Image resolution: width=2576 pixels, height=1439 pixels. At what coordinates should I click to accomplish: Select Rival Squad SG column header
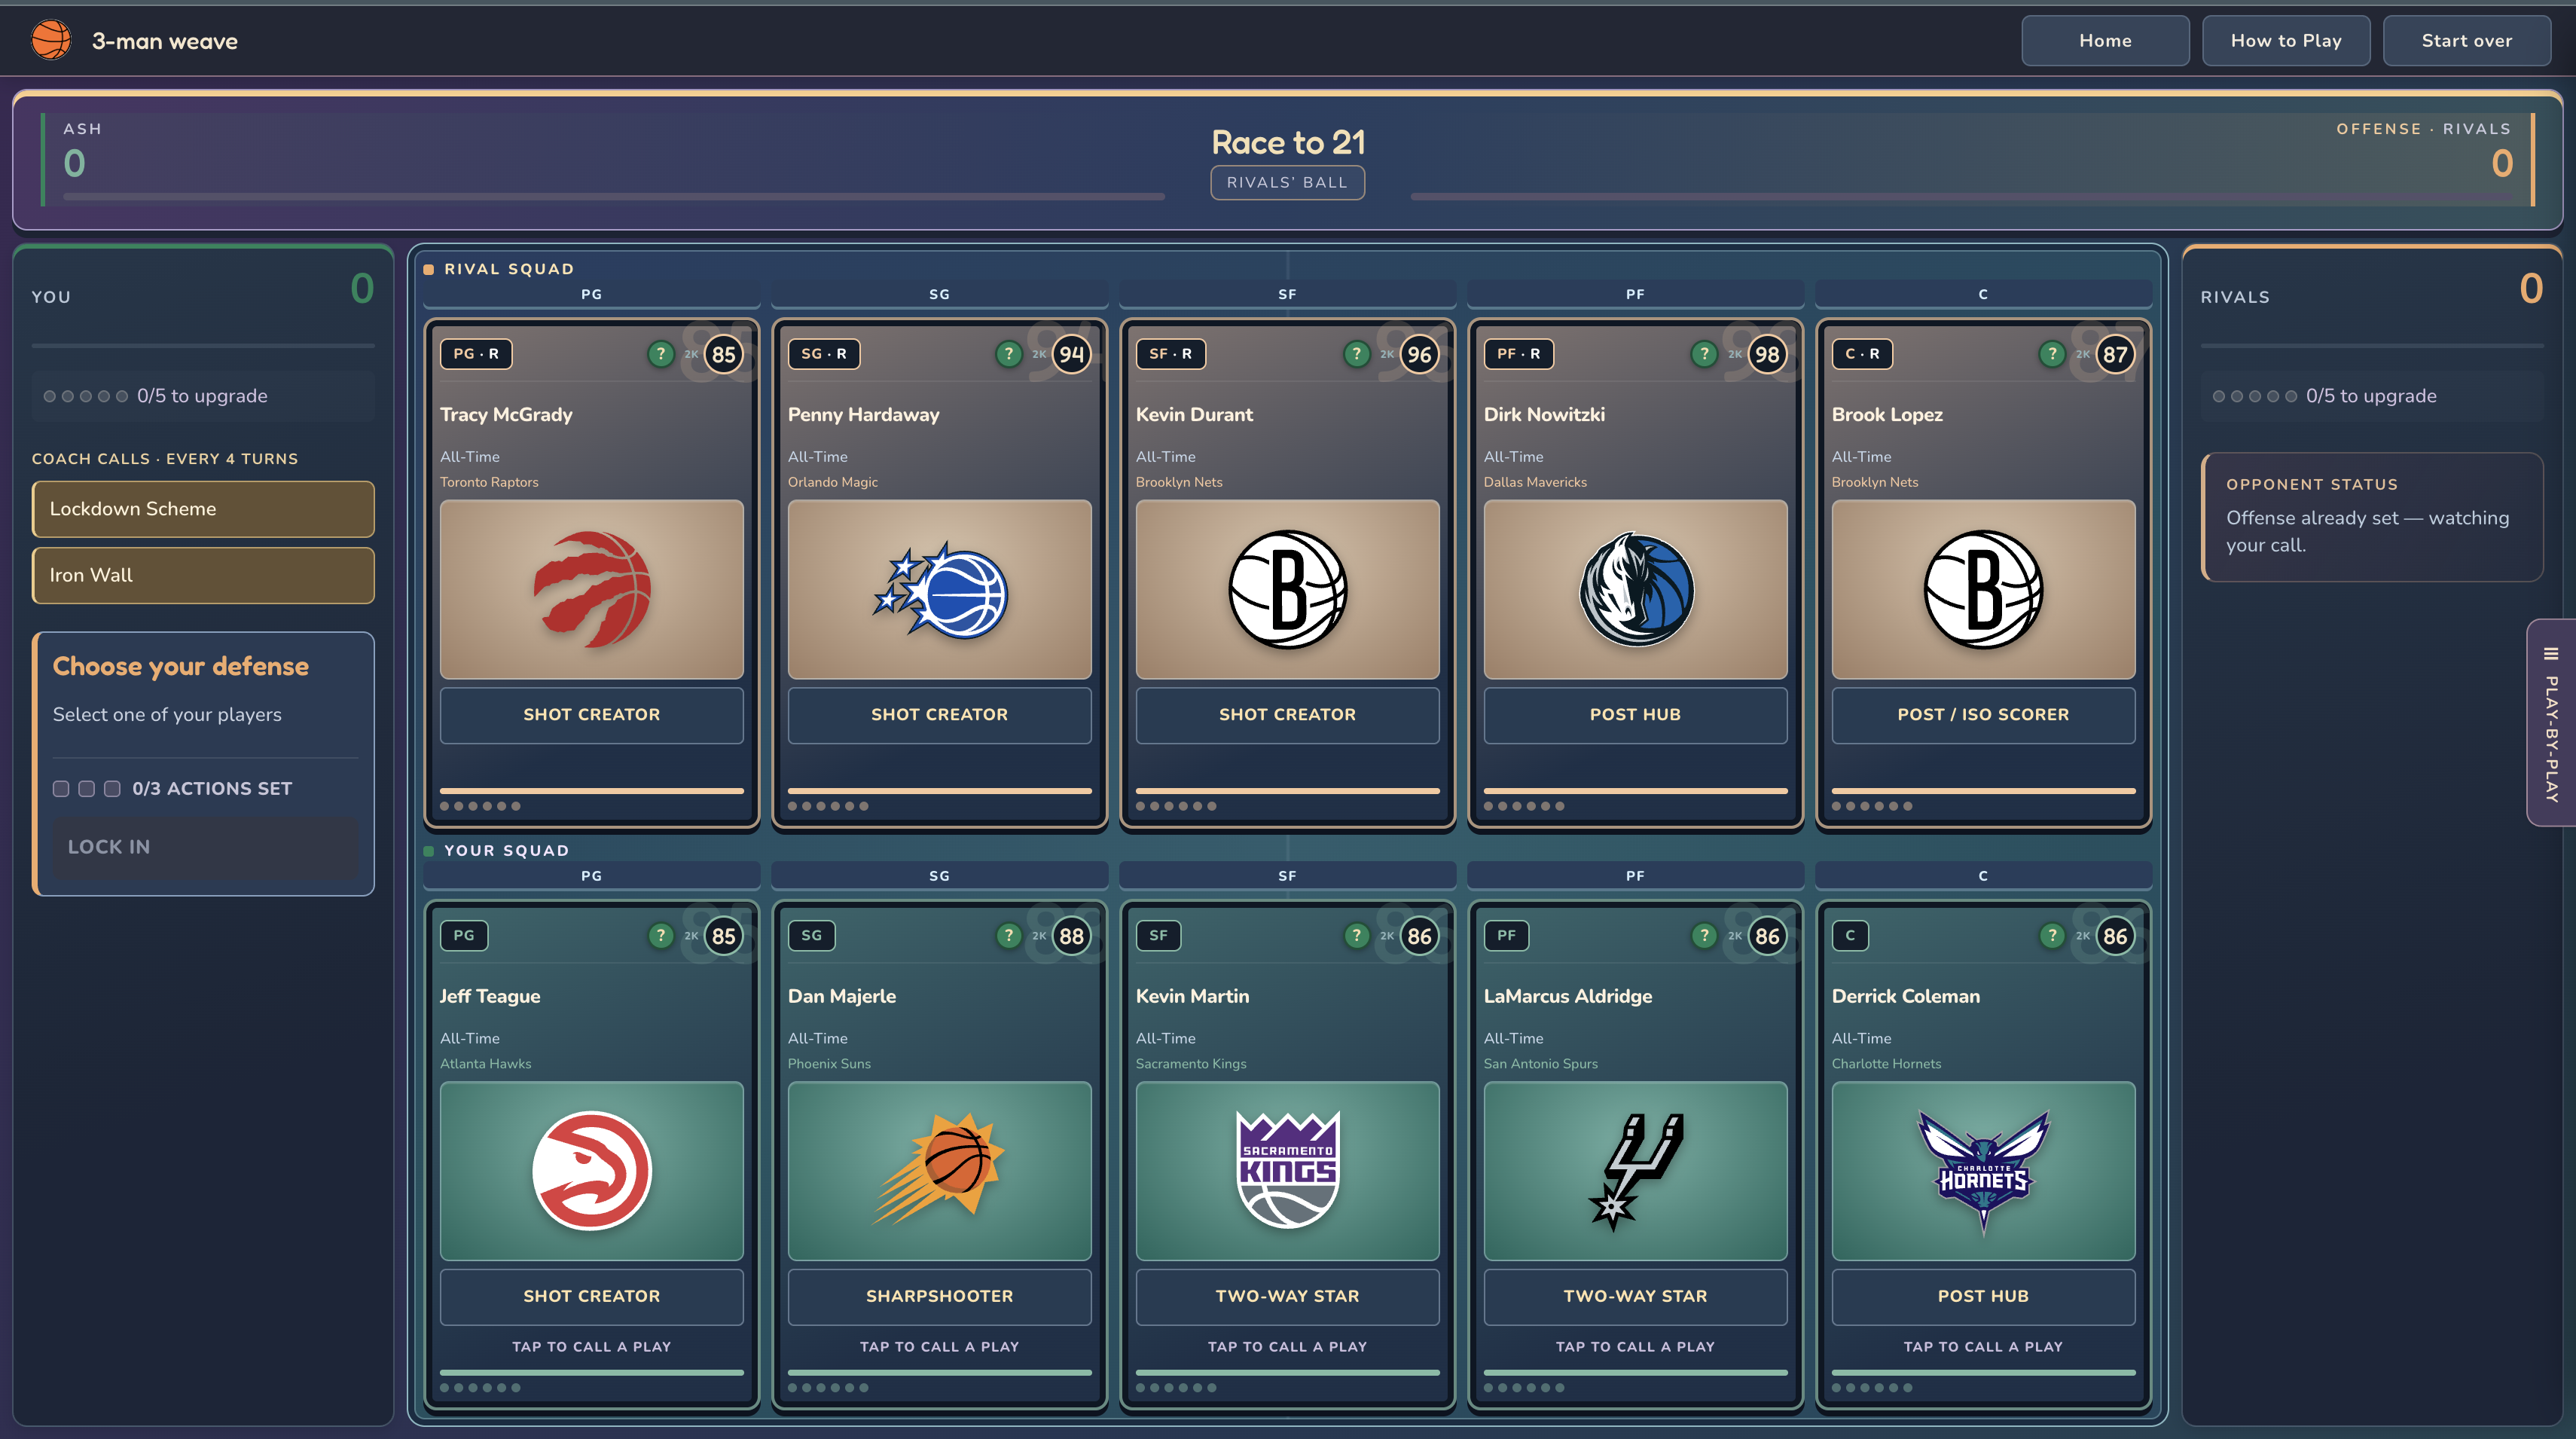coord(940,294)
